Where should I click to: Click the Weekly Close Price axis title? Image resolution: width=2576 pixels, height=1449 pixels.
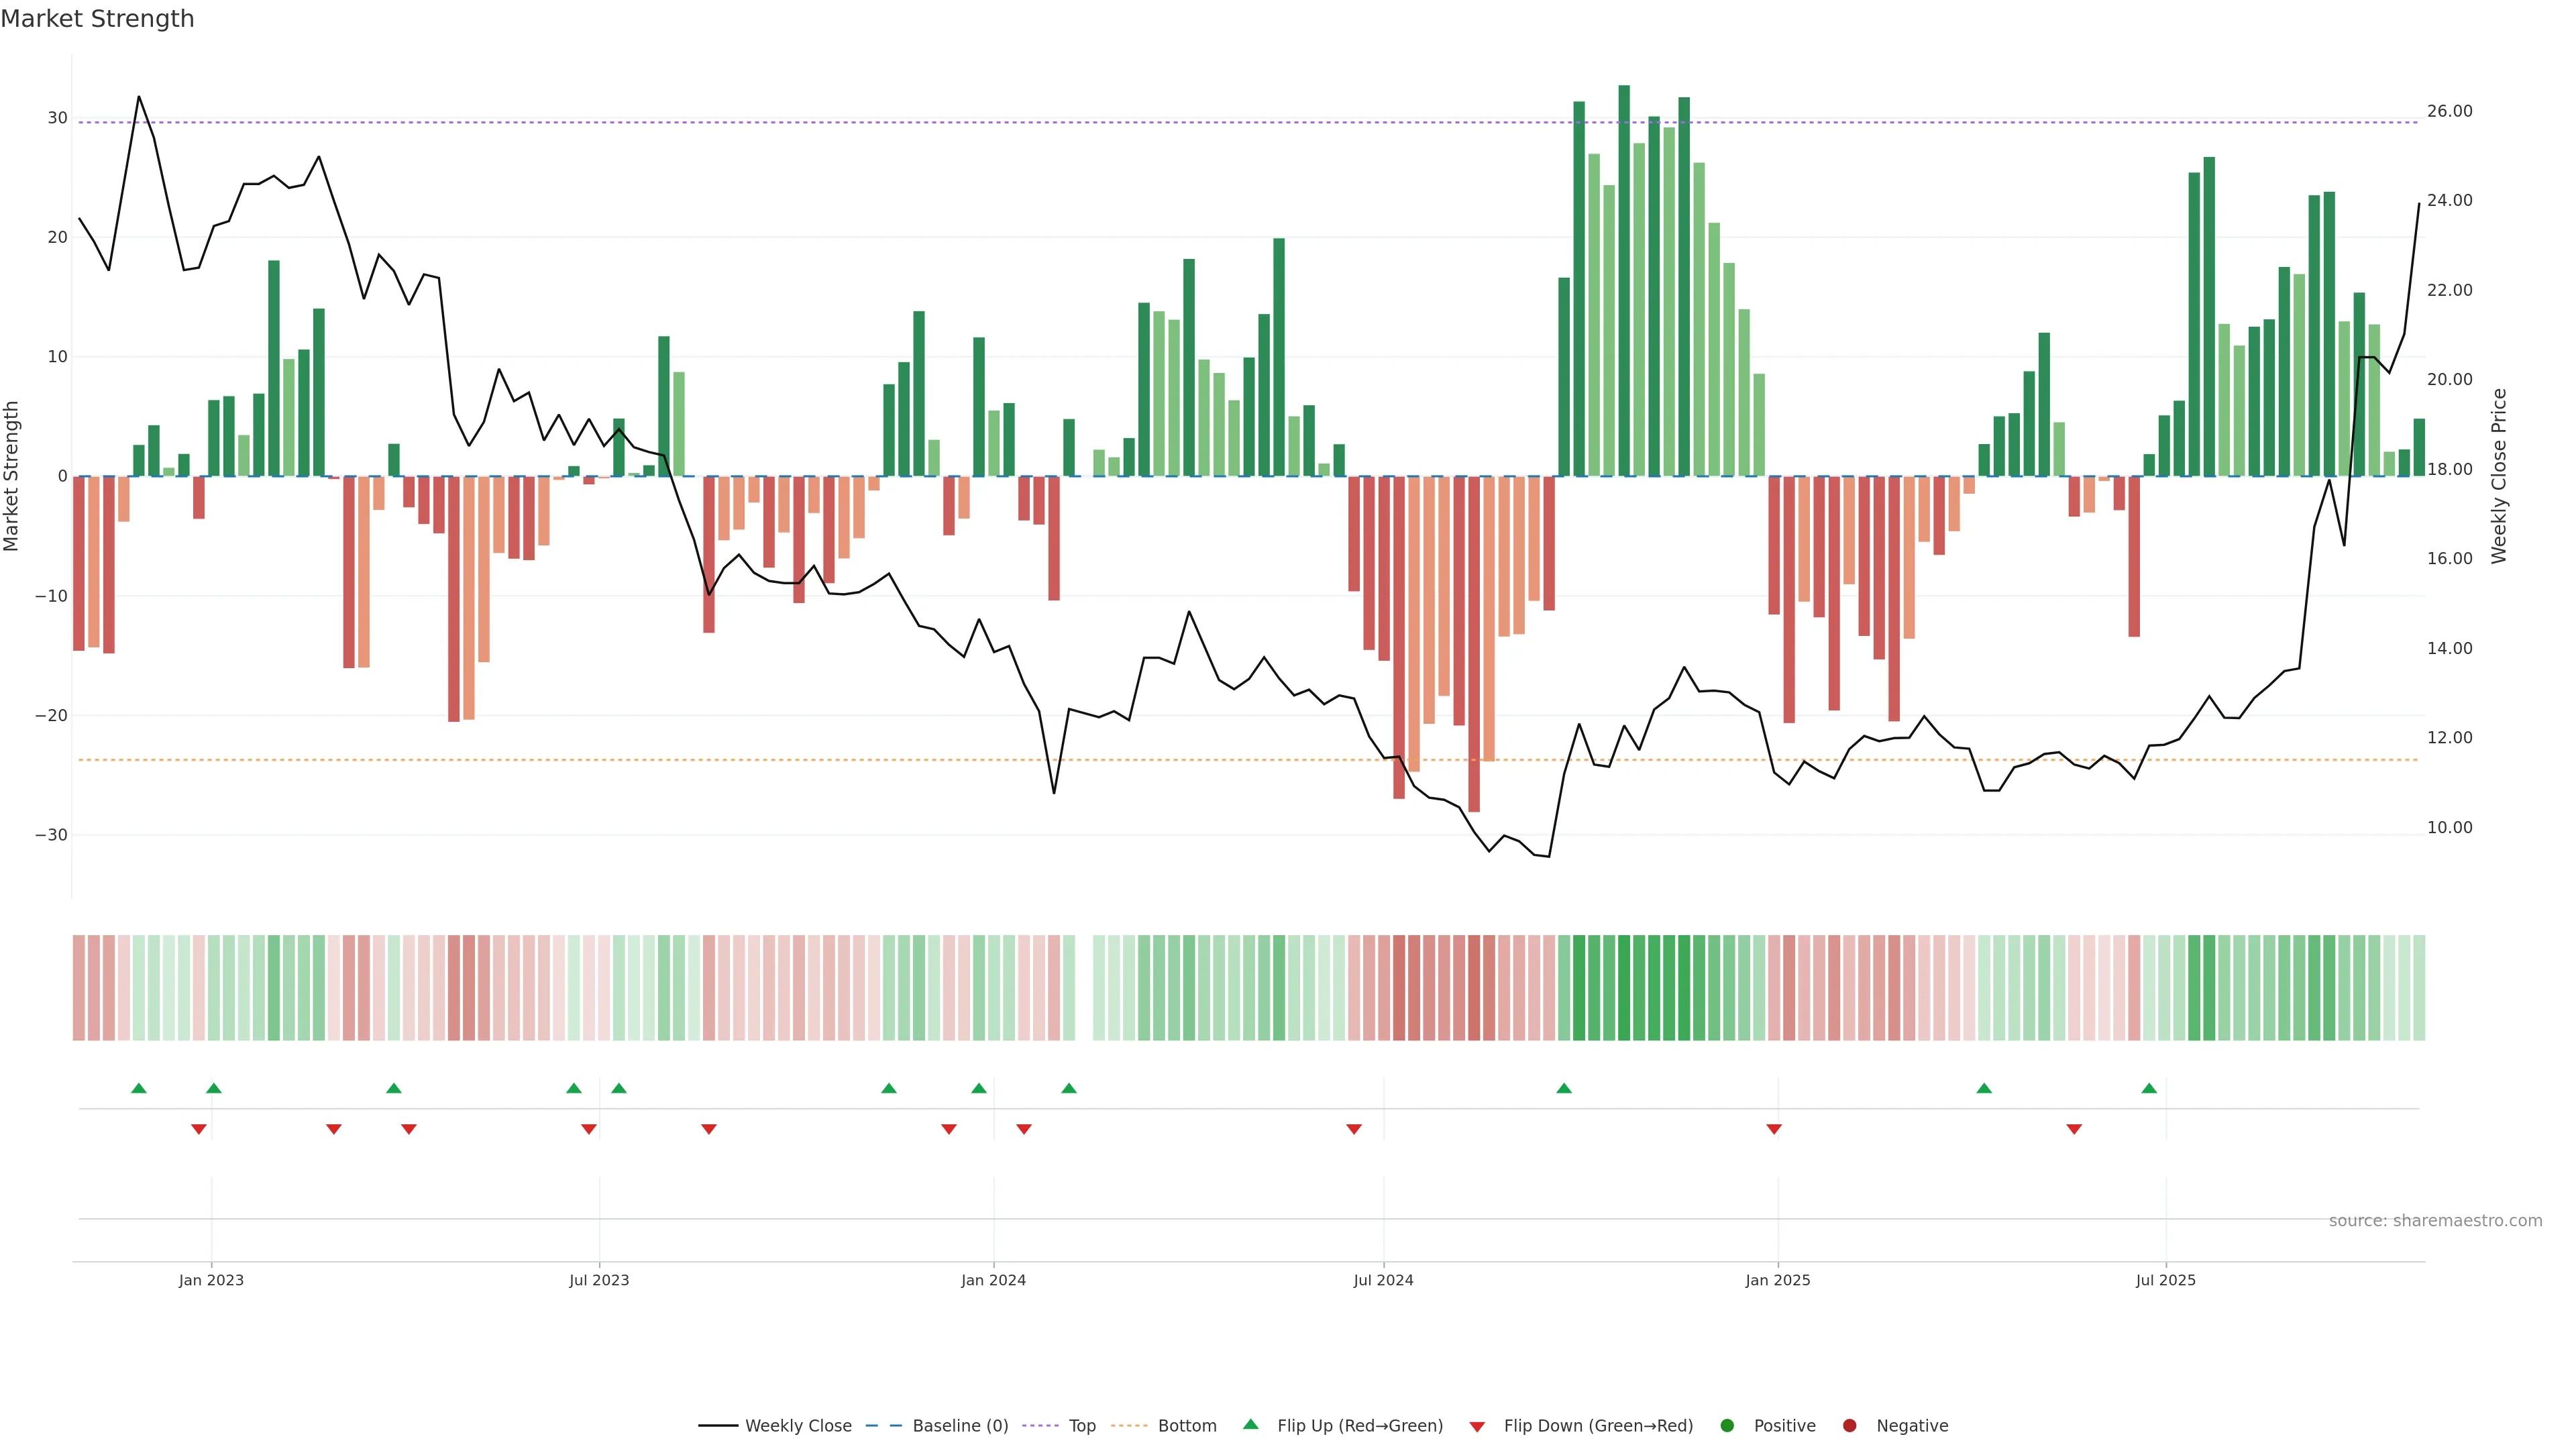click(2499, 476)
